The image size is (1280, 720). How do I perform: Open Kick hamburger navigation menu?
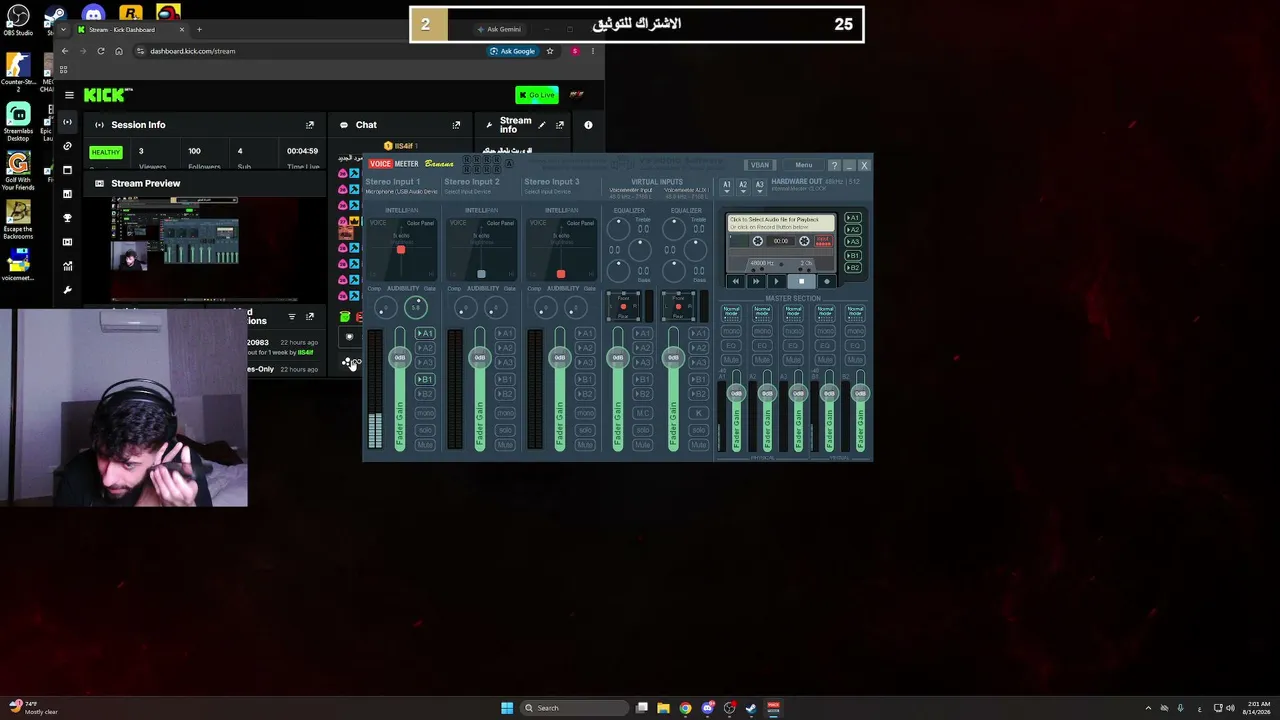(69, 95)
